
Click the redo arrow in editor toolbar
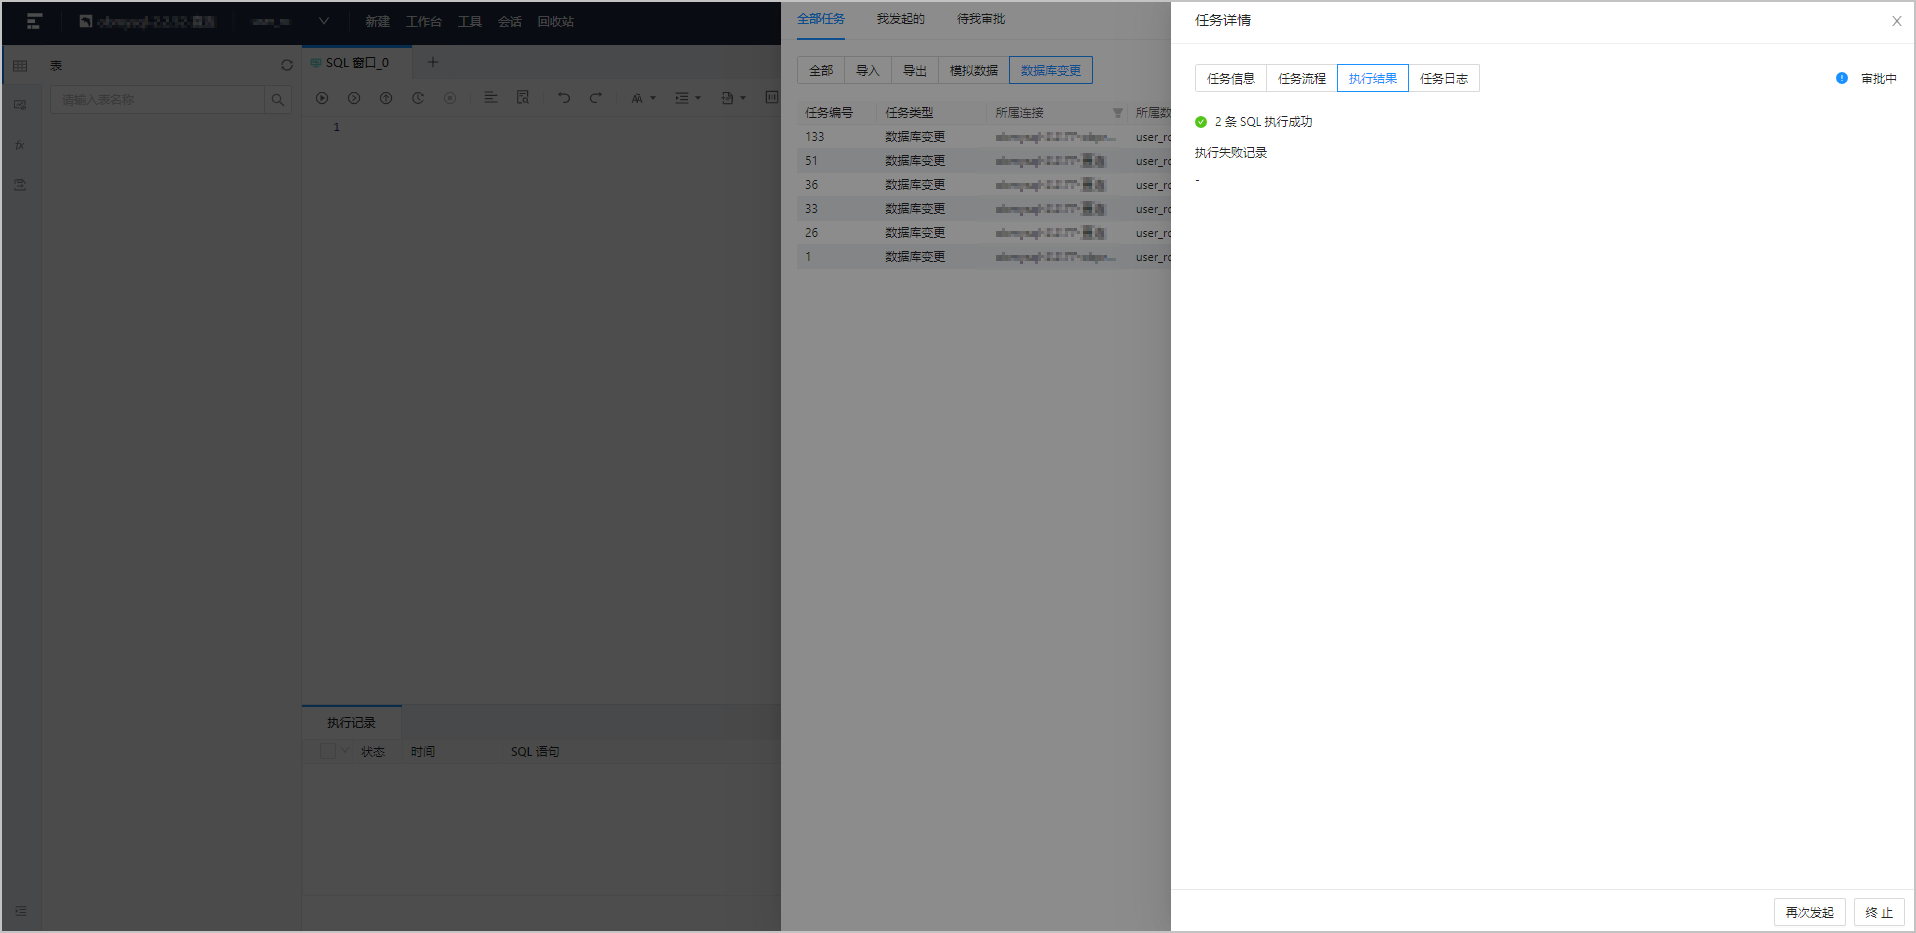[x=596, y=98]
